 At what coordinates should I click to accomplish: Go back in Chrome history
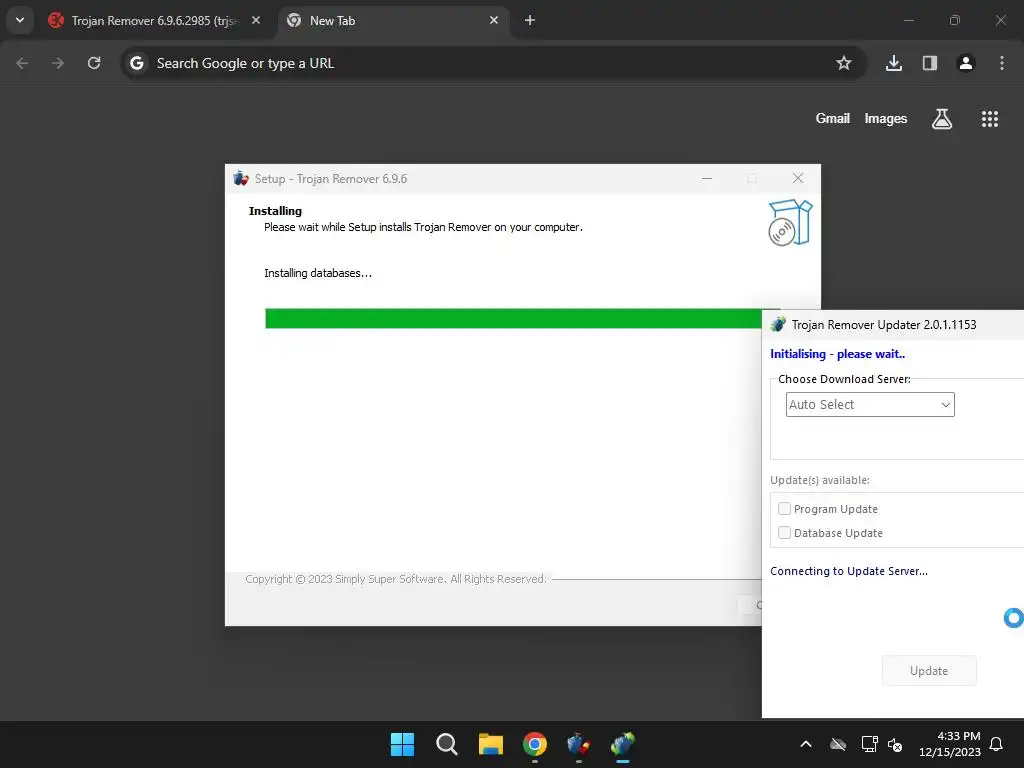tap(22, 63)
